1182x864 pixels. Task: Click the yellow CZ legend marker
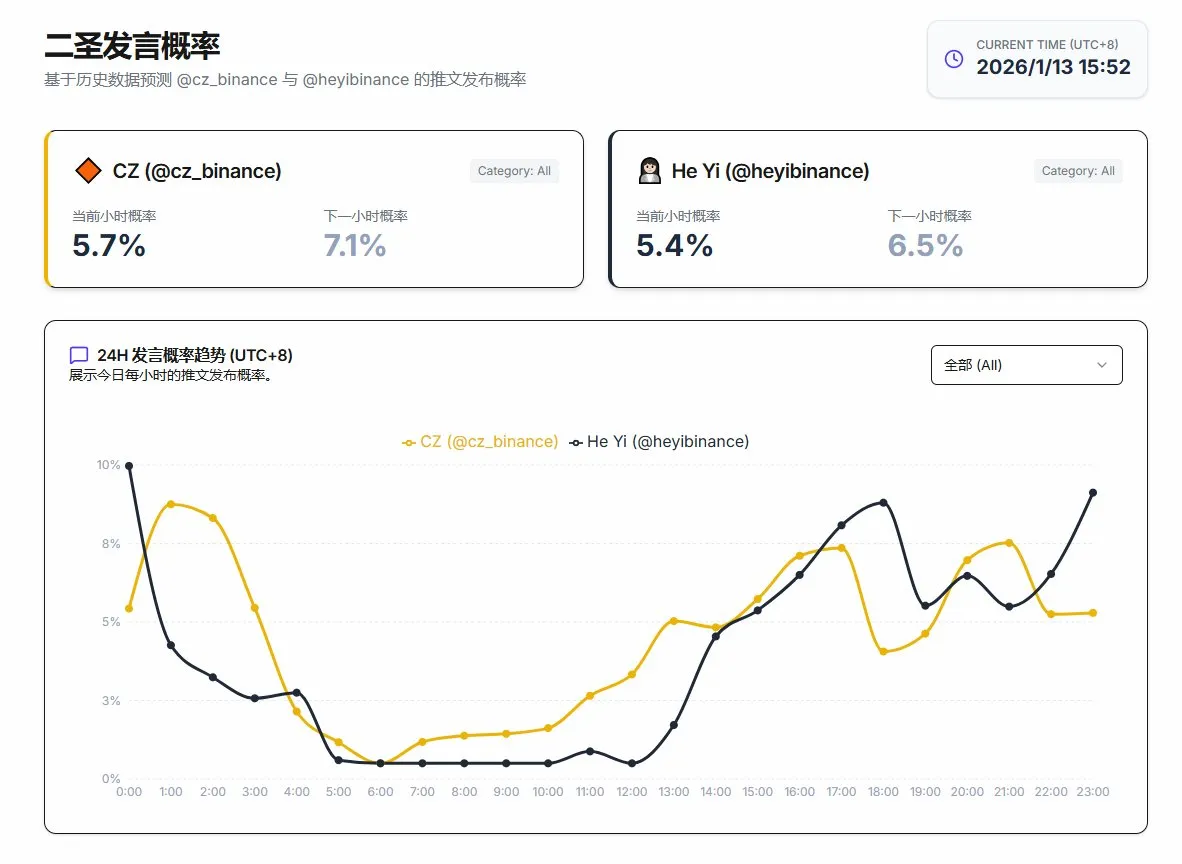[x=409, y=442]
